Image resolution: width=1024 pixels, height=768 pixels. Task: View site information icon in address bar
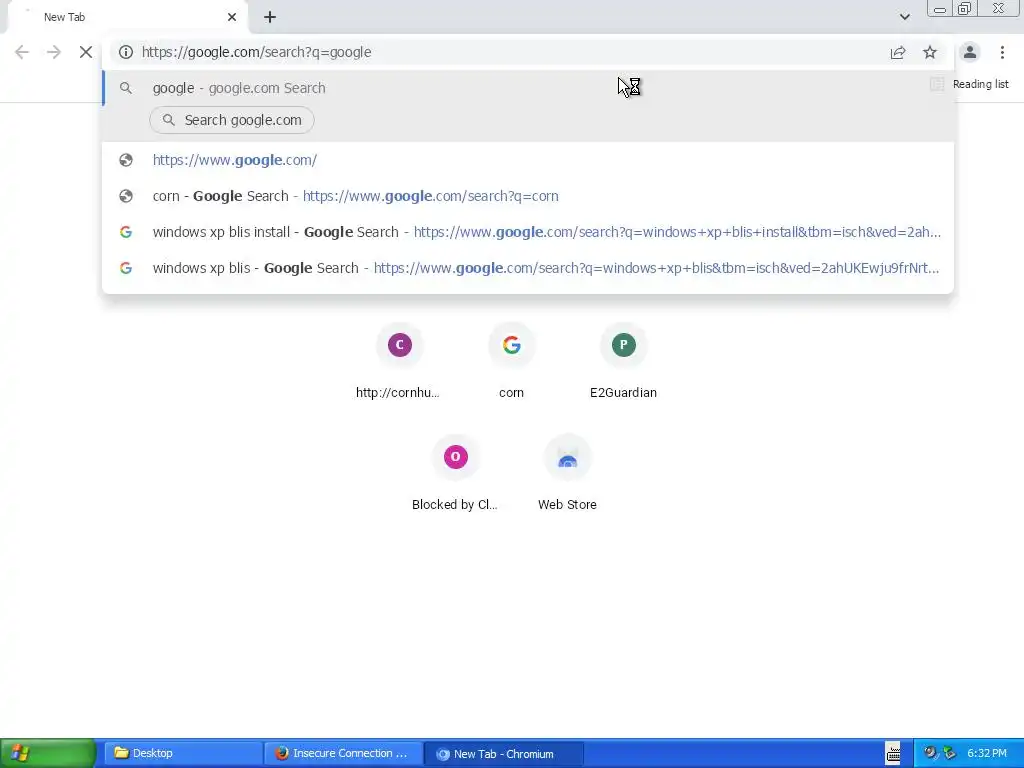click(x=126, y=52)
